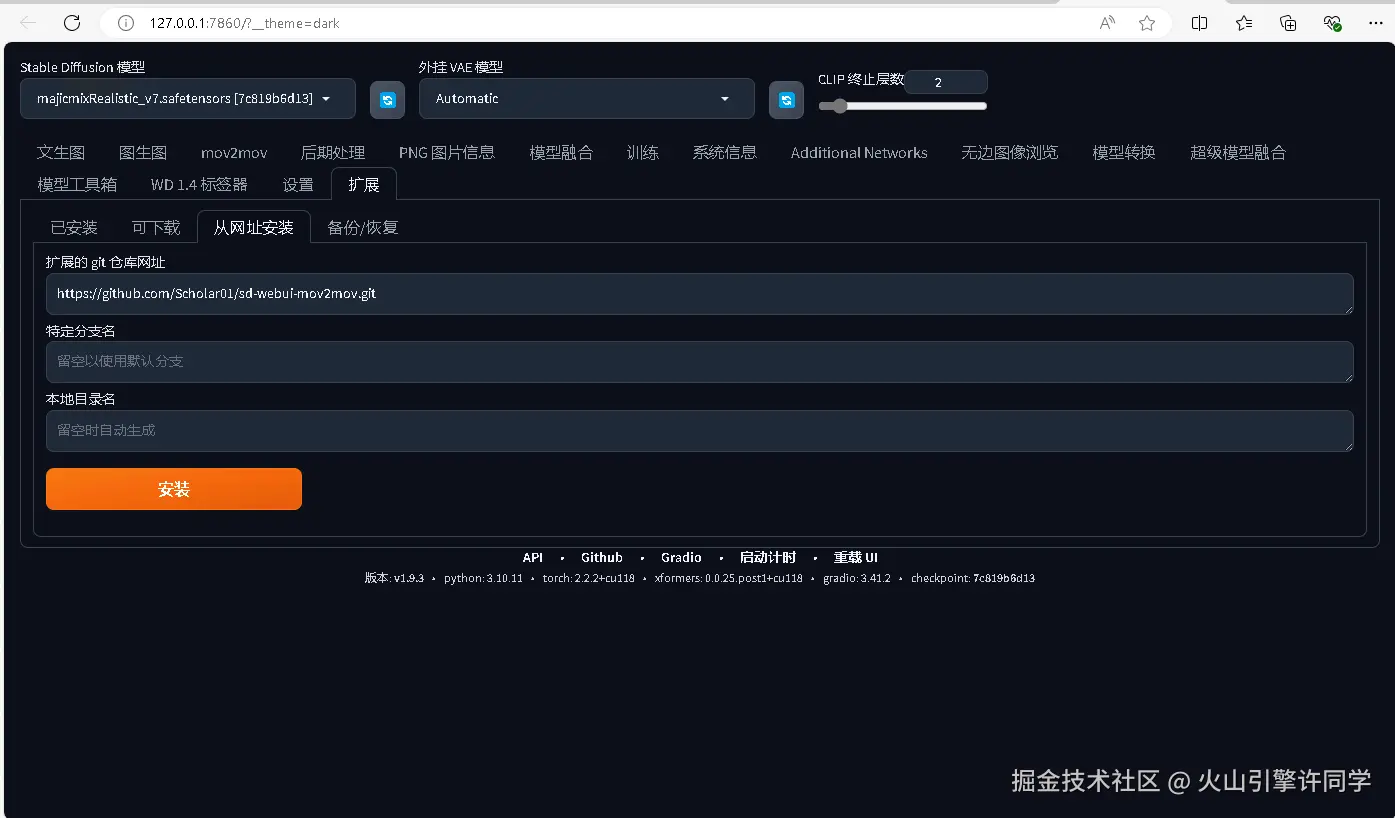Open browser settings and more menu
This screenshot has width=1395, height=818.
click(1375, 23)
